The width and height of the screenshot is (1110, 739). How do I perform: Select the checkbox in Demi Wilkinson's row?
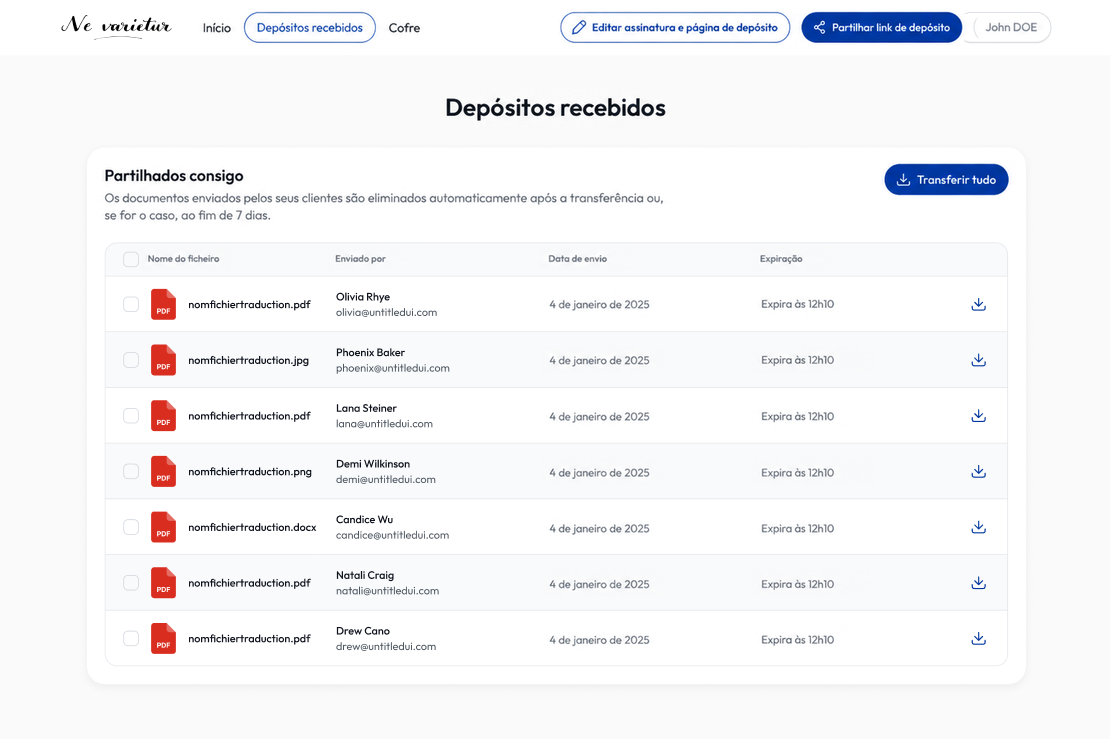tap(131, 471)
